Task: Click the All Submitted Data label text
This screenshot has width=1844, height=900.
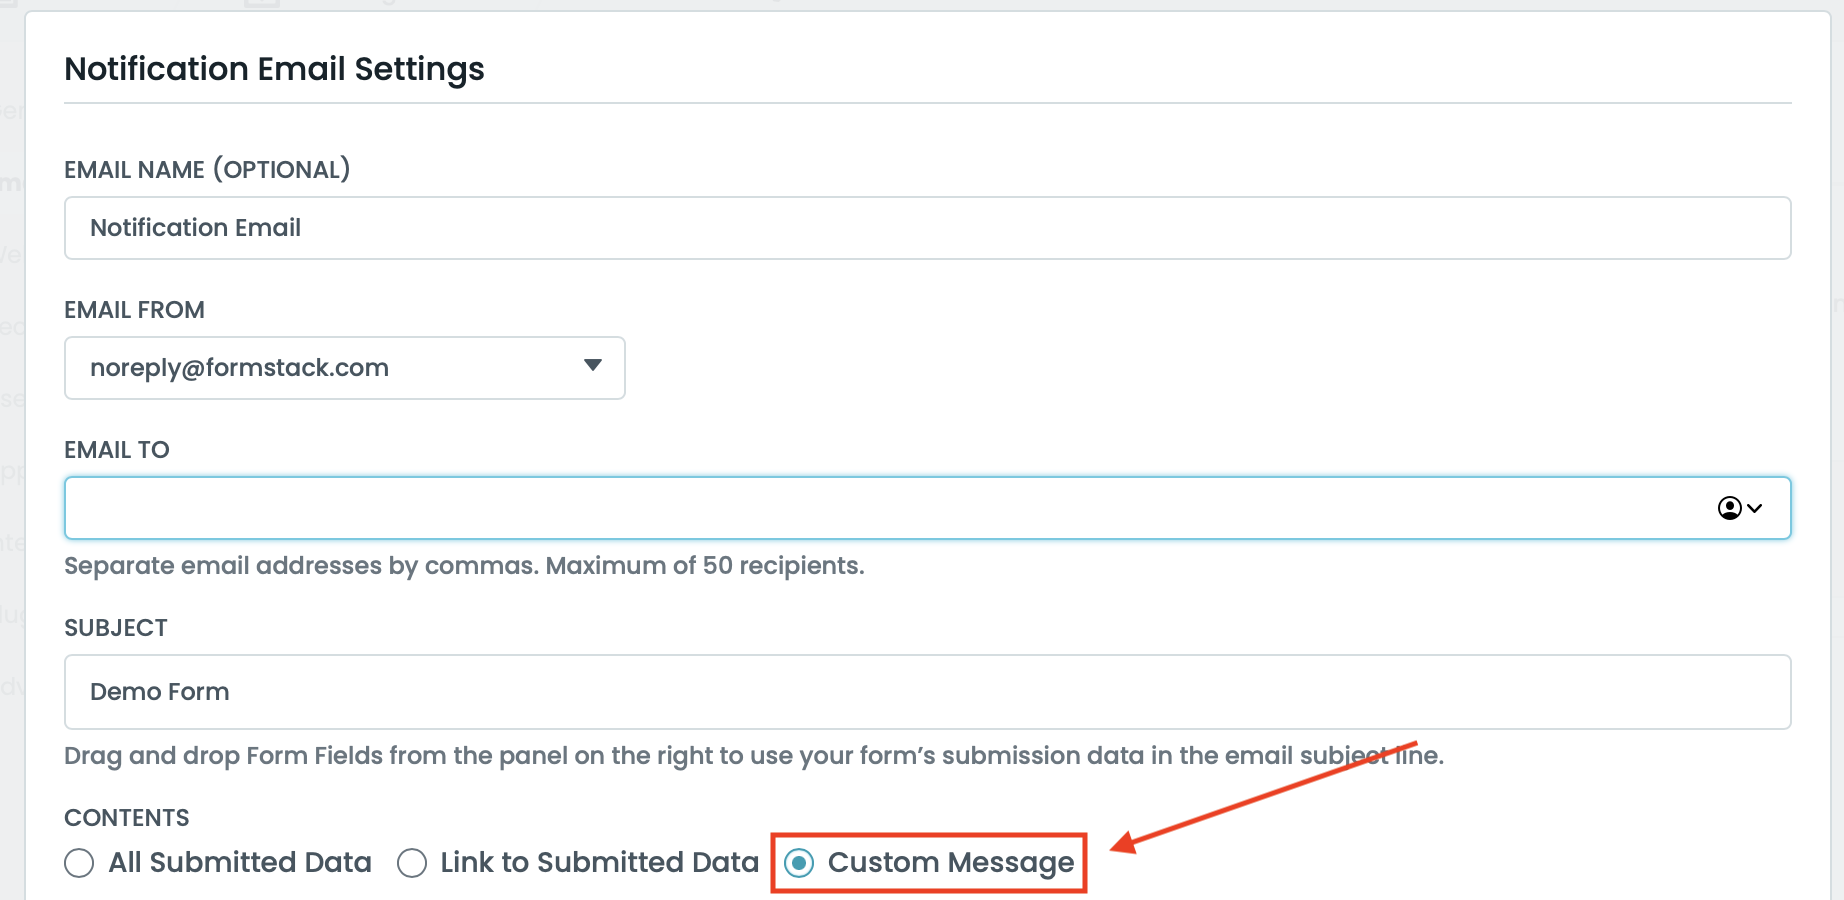Action: [240, 863]
